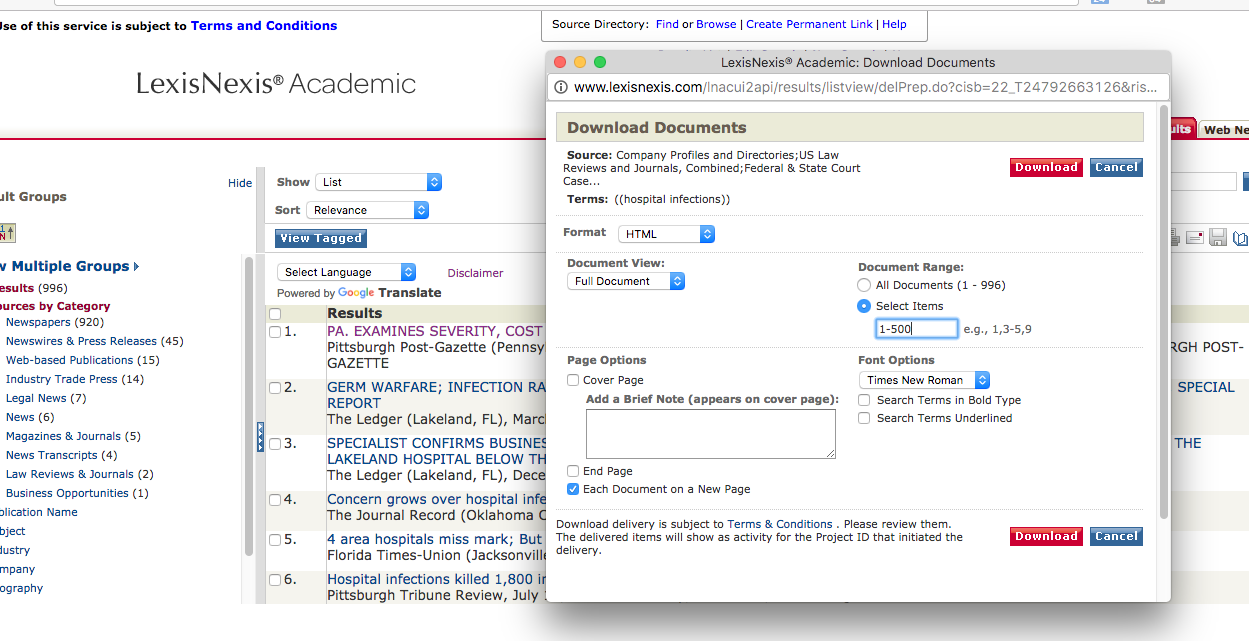Click the email delivery envelope icon

[1194, 238]
